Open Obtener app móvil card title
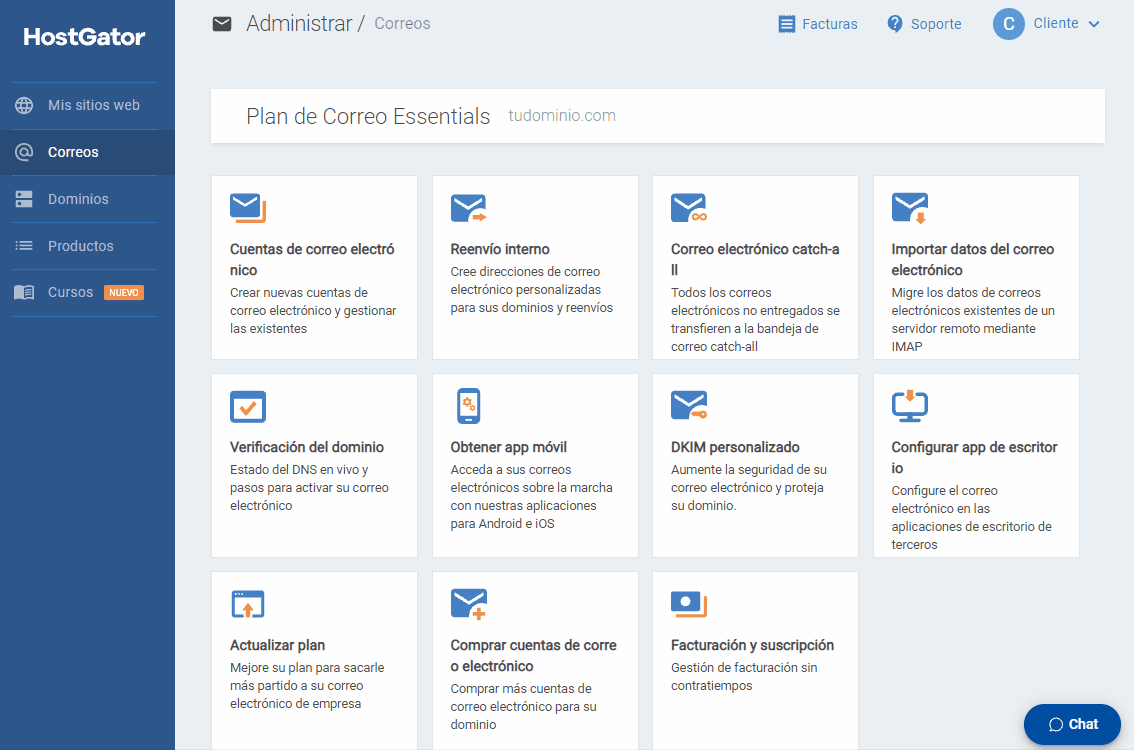1134x750 pixels. point(508,447)
